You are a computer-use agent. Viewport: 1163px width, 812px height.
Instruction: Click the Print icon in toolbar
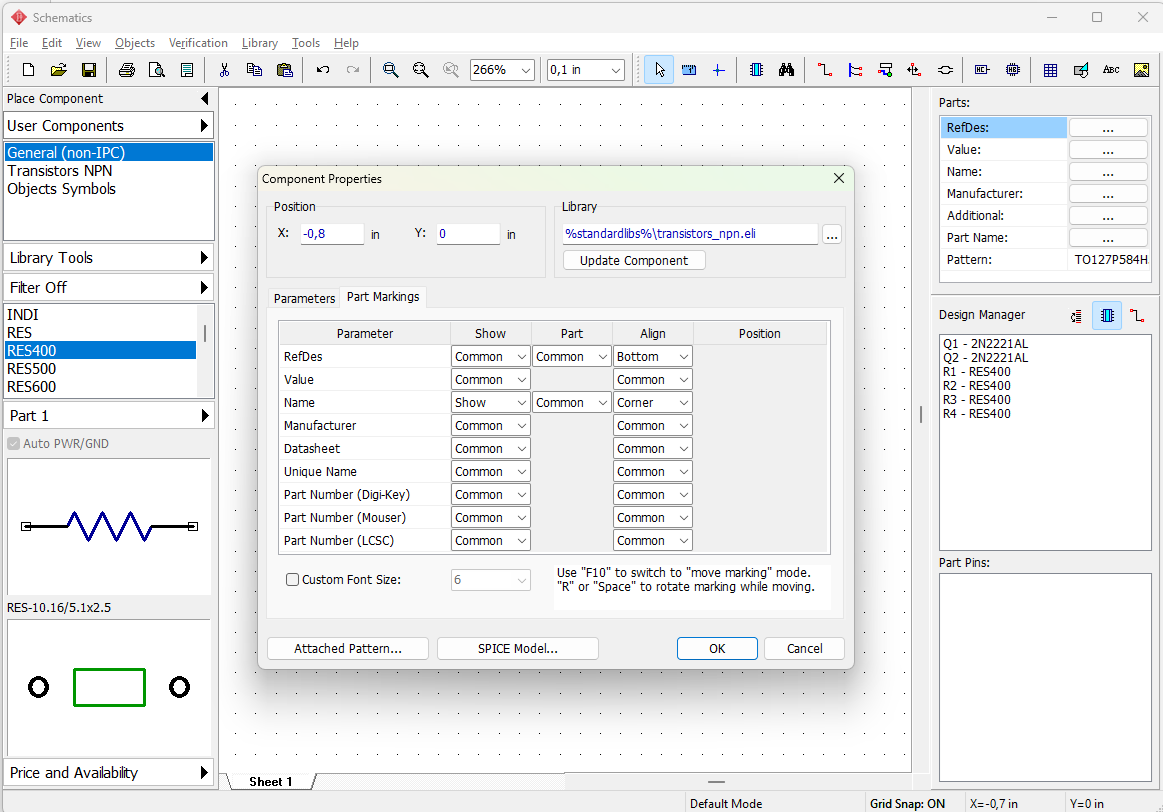(x=127, y=70)
